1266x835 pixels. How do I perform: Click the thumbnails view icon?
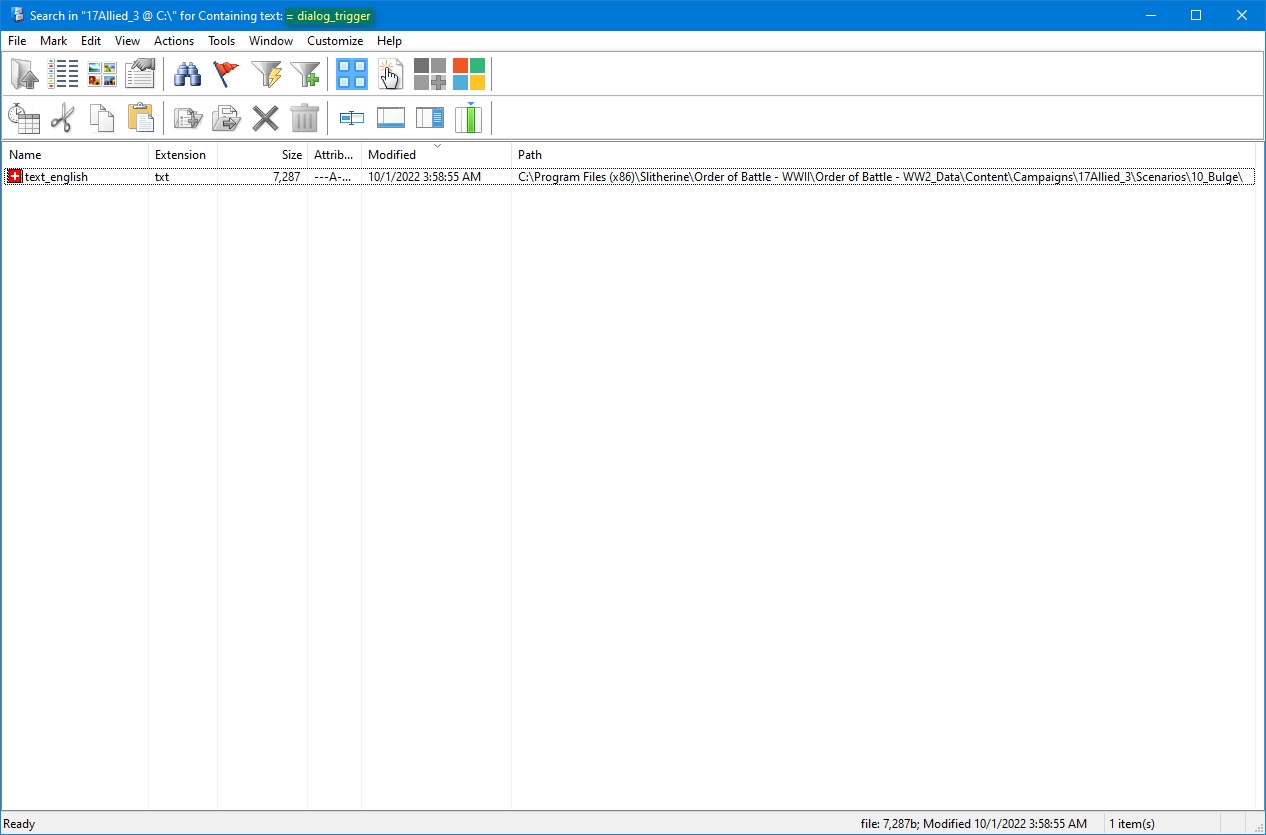pos(102,74)
